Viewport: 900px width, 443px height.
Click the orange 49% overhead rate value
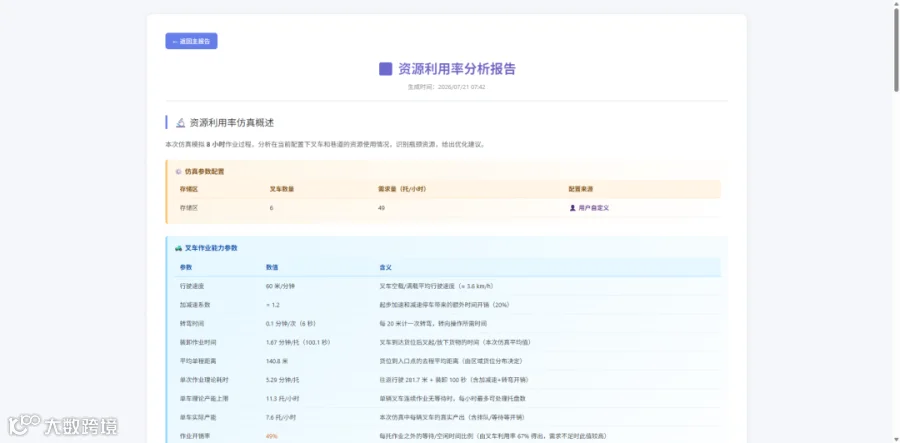click(x=271, y=437)
